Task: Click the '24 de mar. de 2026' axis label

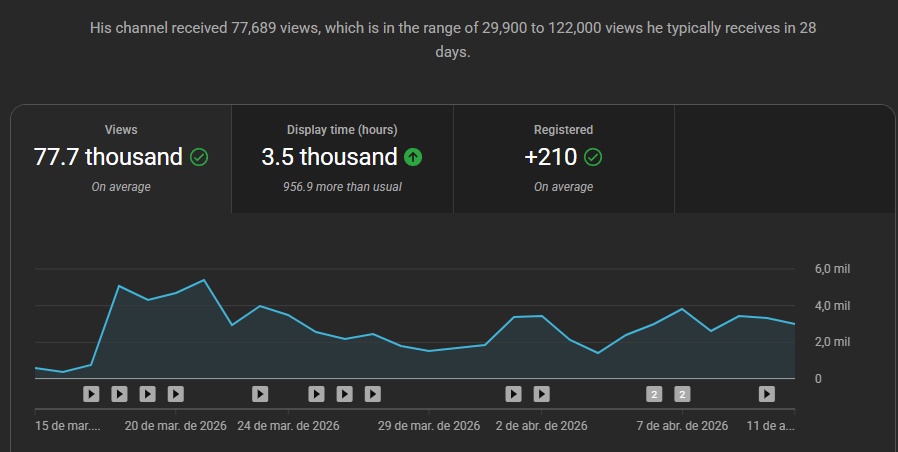Action: [288, 426]
